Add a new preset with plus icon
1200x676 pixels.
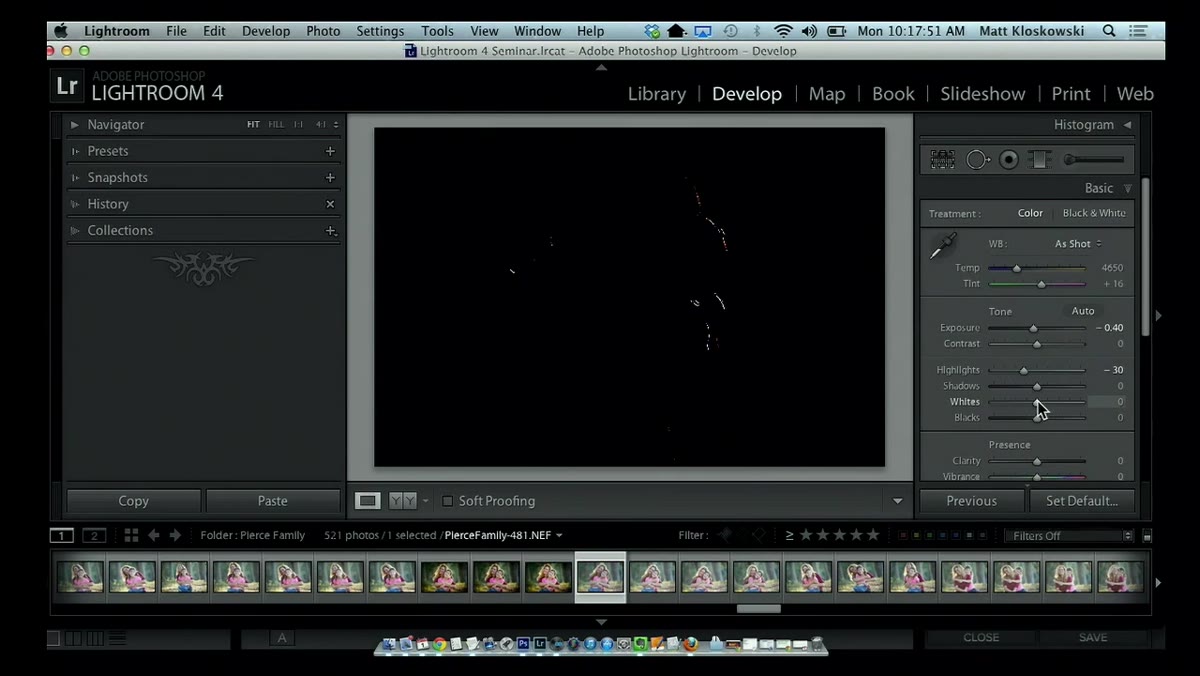330,151
